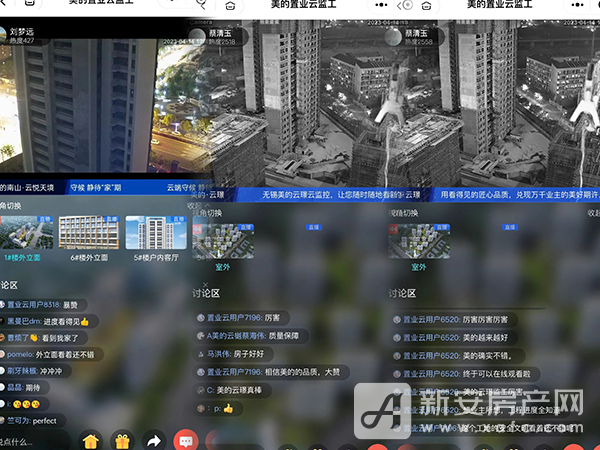The image size is (600, 450).
Task: Tap the 直播 badge beside middle panel thumbnail
Action: pos(314,227)
